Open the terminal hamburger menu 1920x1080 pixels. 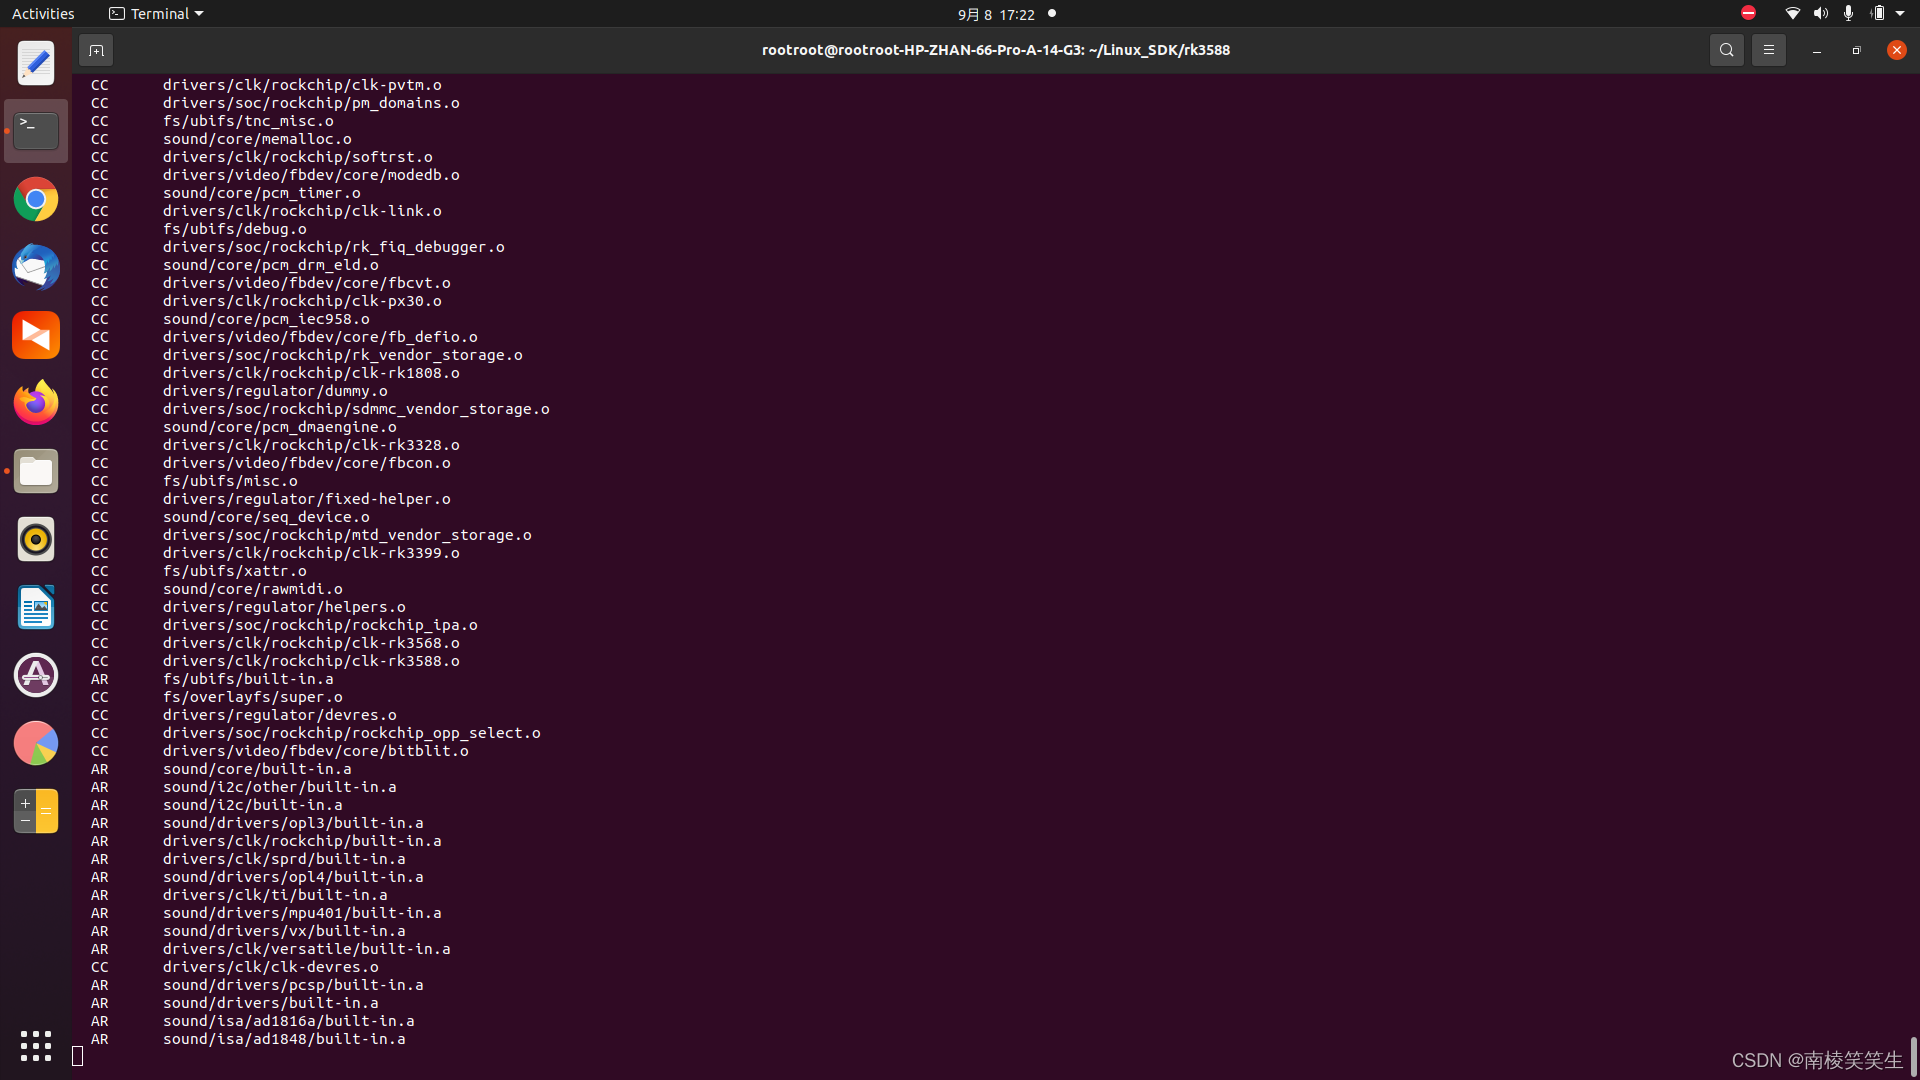pos(1768,50)
